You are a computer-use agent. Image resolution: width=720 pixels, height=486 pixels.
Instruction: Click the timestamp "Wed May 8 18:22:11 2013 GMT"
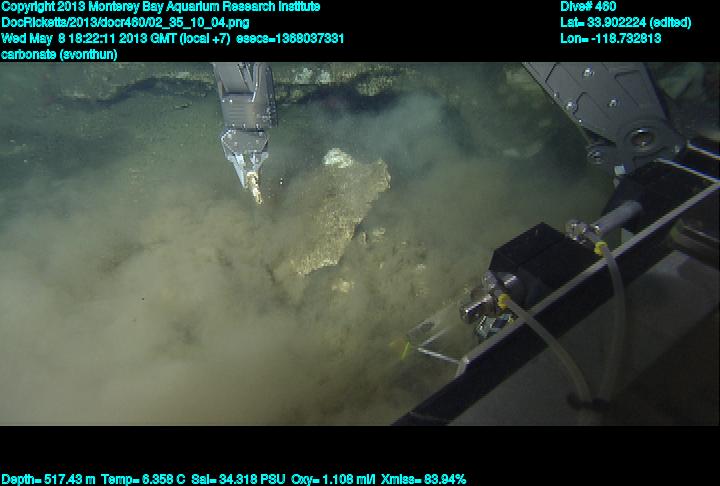tap(89, 38)
